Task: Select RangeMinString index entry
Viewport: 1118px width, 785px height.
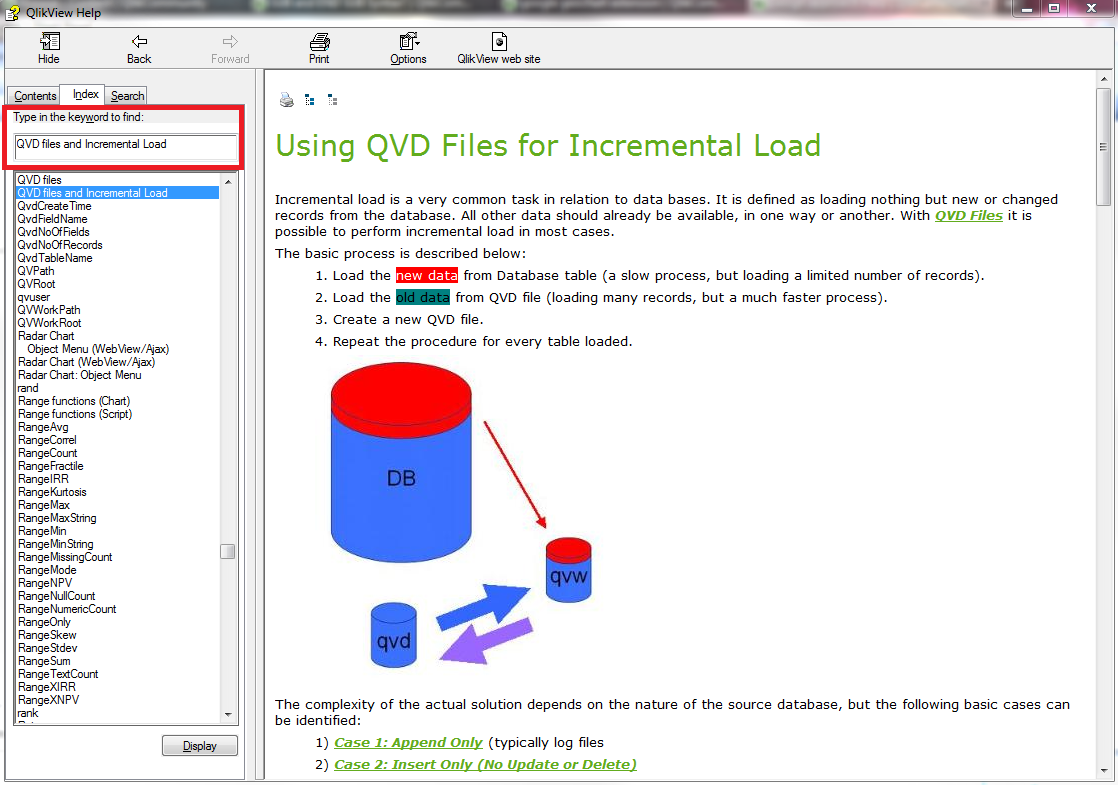Action: [x=56, y=544]
